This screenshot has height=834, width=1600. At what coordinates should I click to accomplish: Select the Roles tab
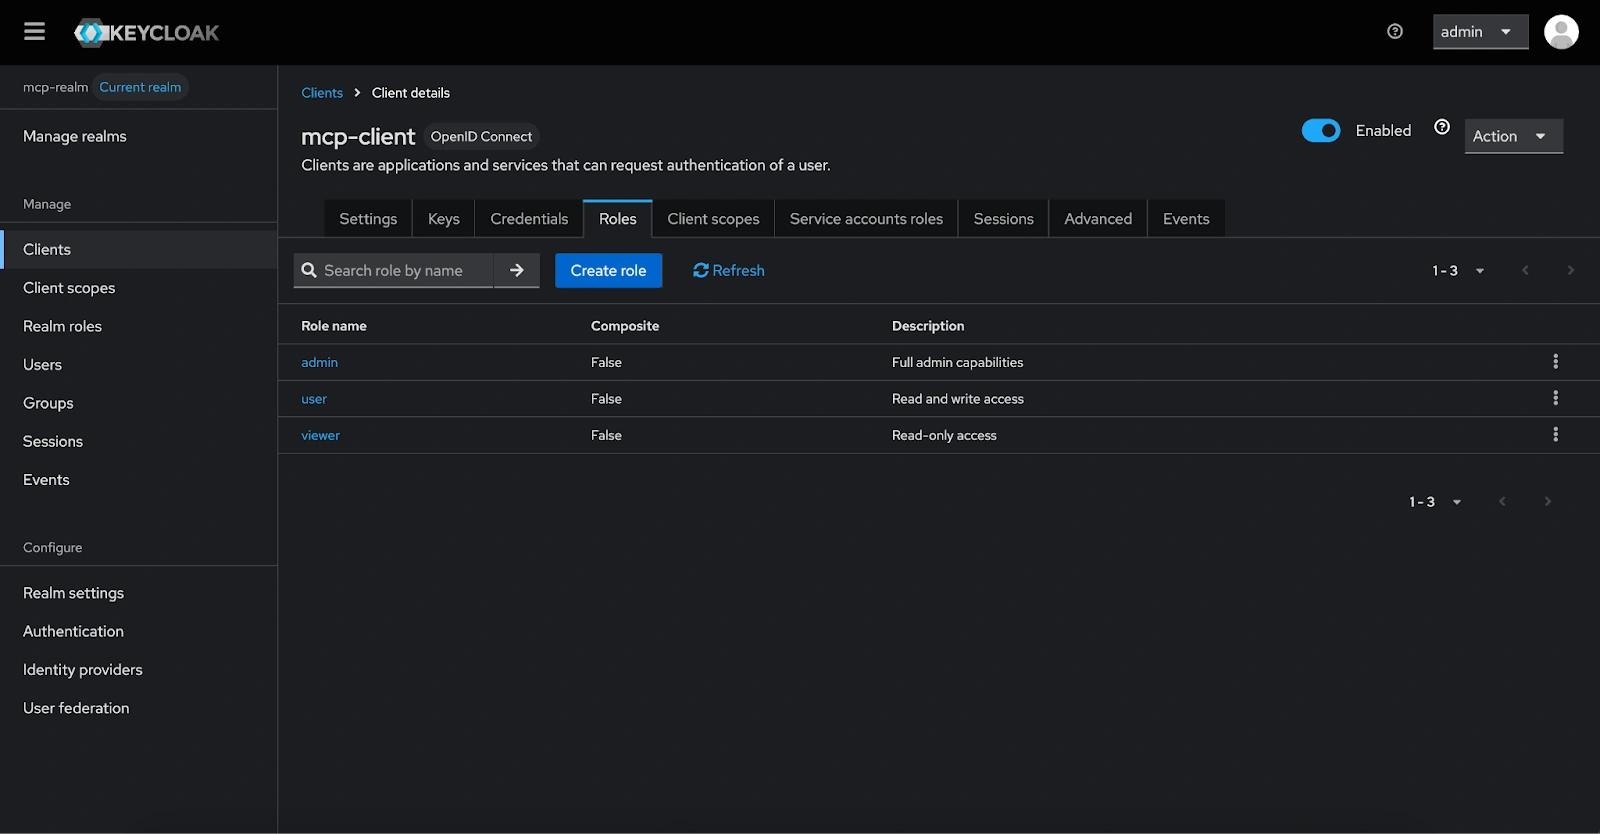618,219
